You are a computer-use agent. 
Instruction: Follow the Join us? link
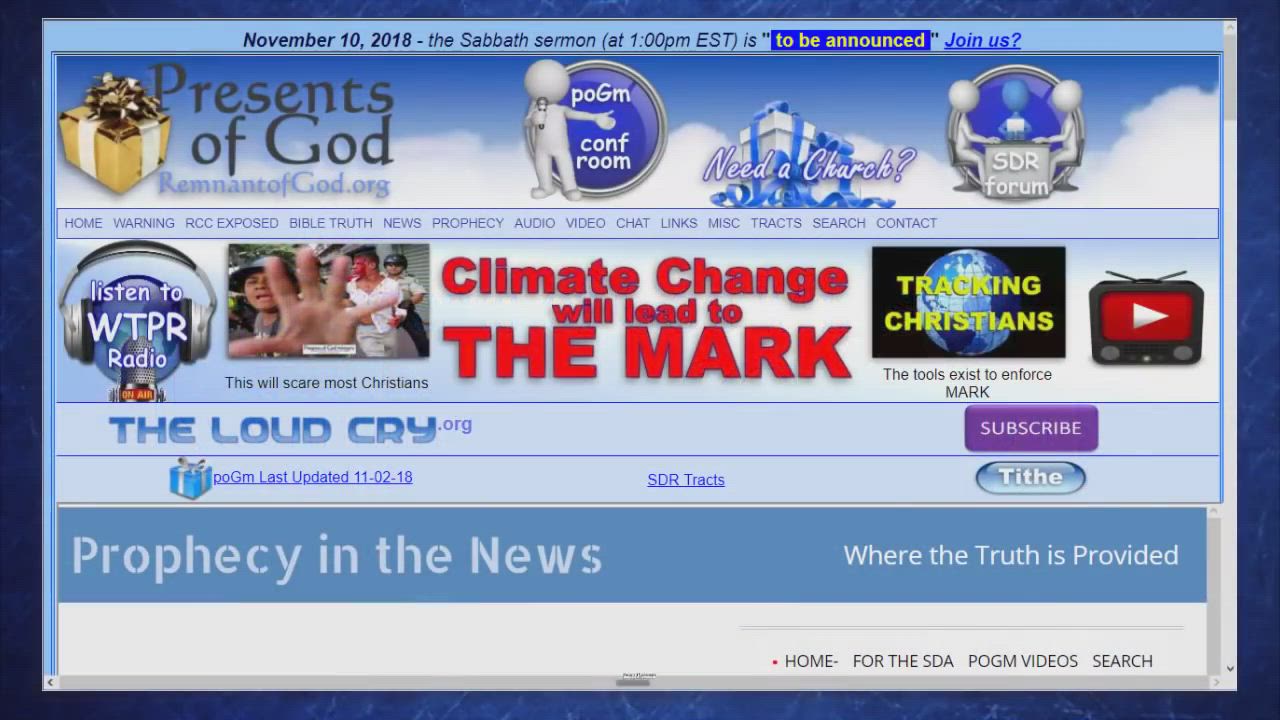click(x=982, y=40)
